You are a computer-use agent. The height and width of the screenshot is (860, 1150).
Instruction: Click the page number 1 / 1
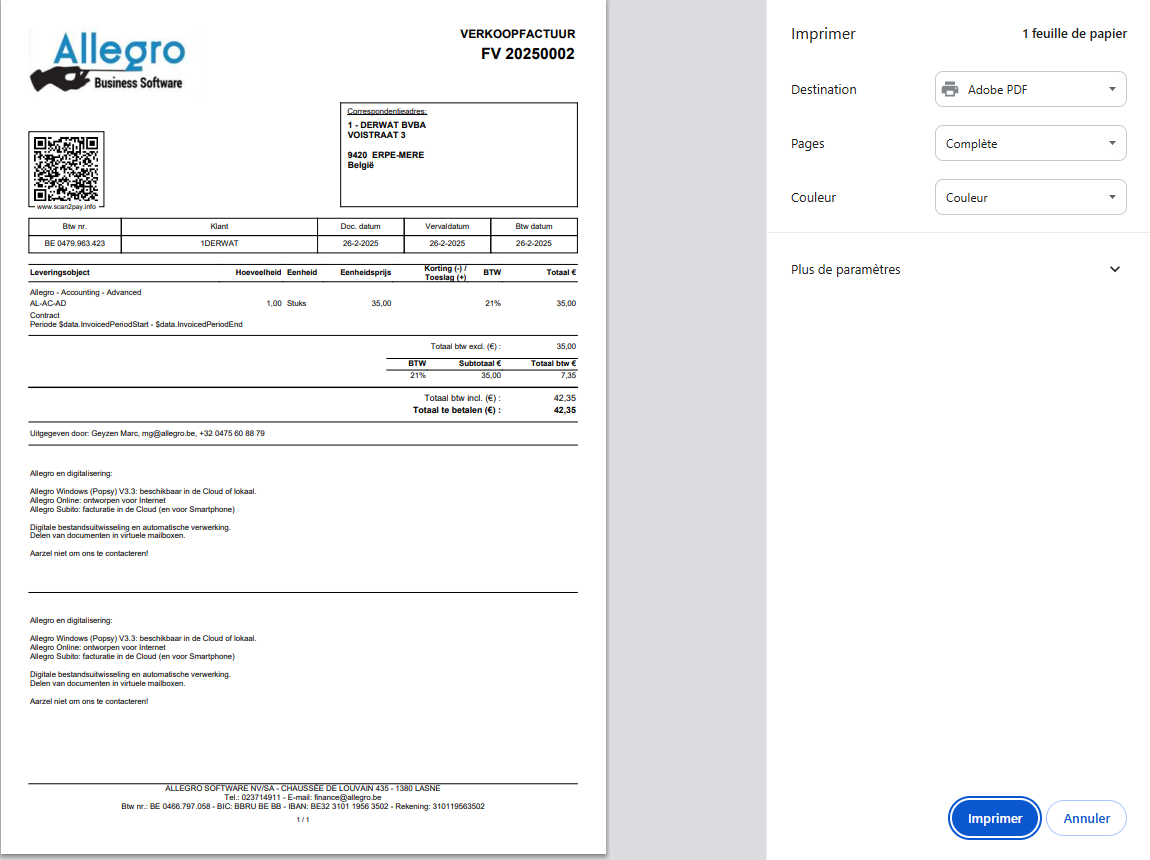click(303, 820)
